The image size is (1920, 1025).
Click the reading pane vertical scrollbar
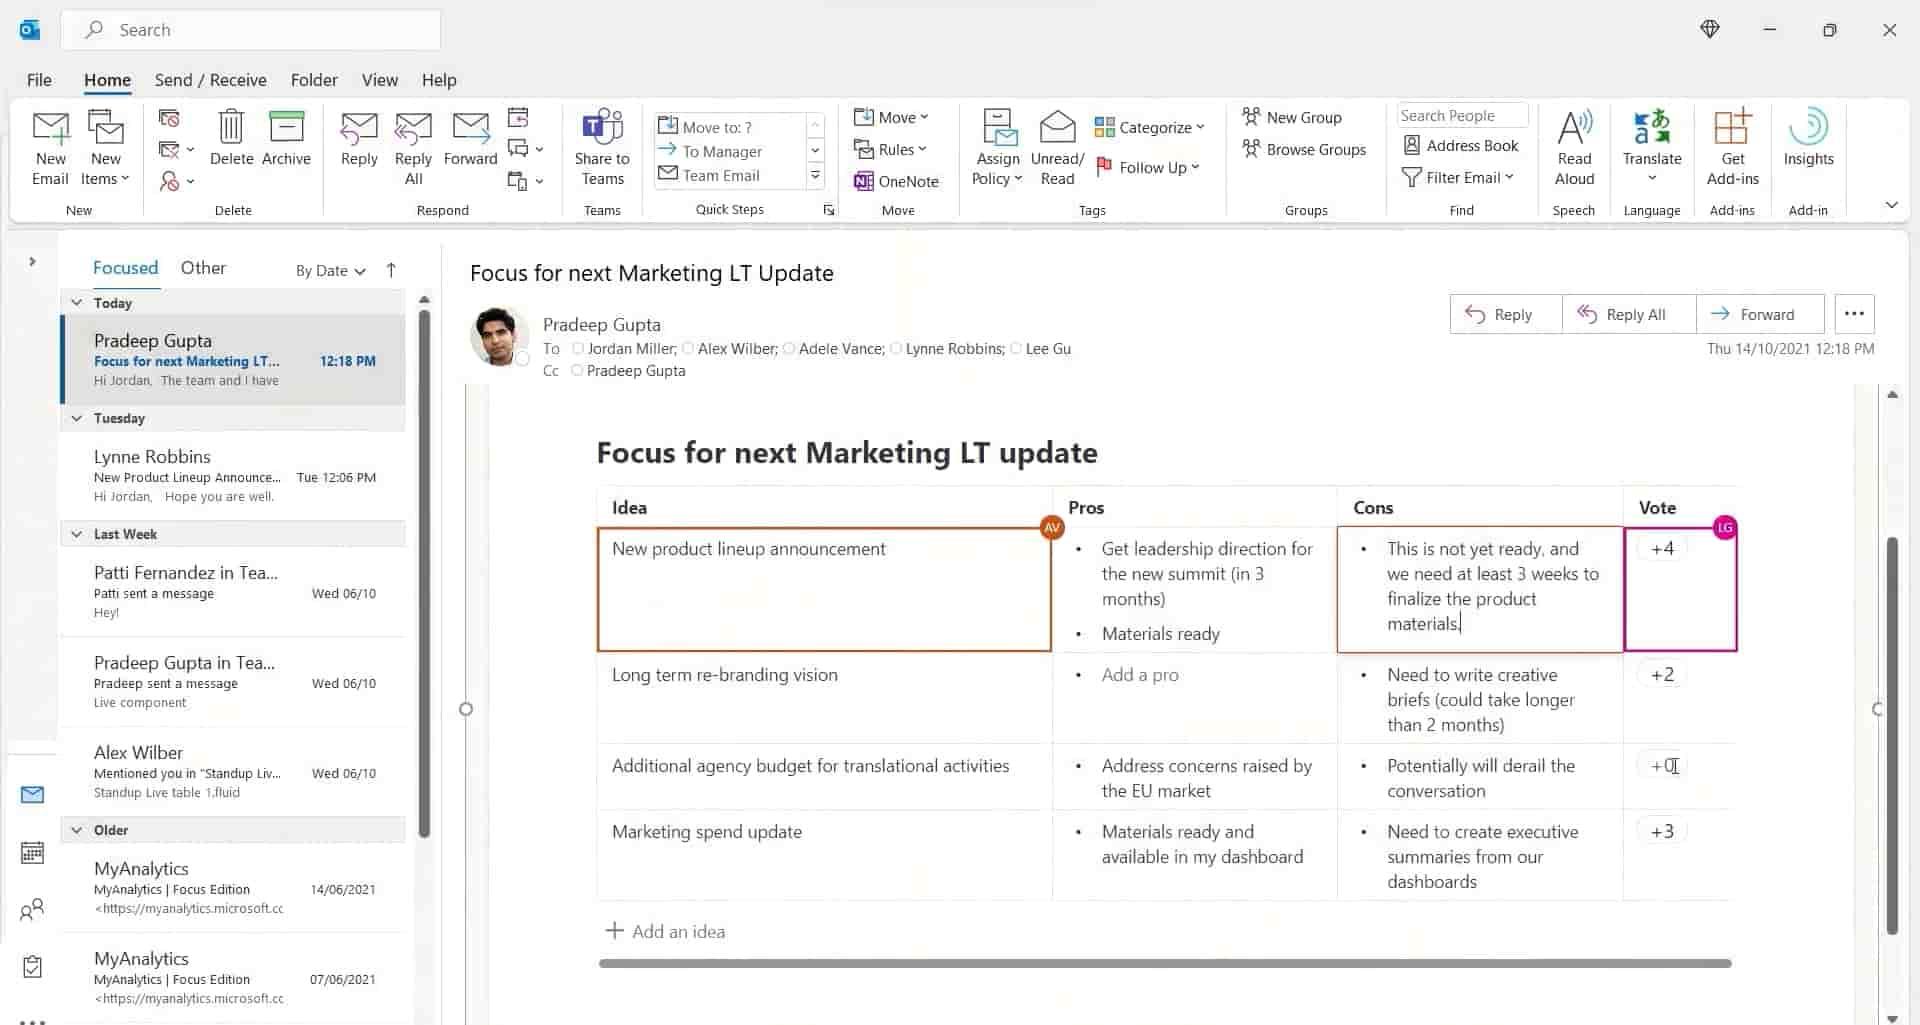[x=1891, y=735]
